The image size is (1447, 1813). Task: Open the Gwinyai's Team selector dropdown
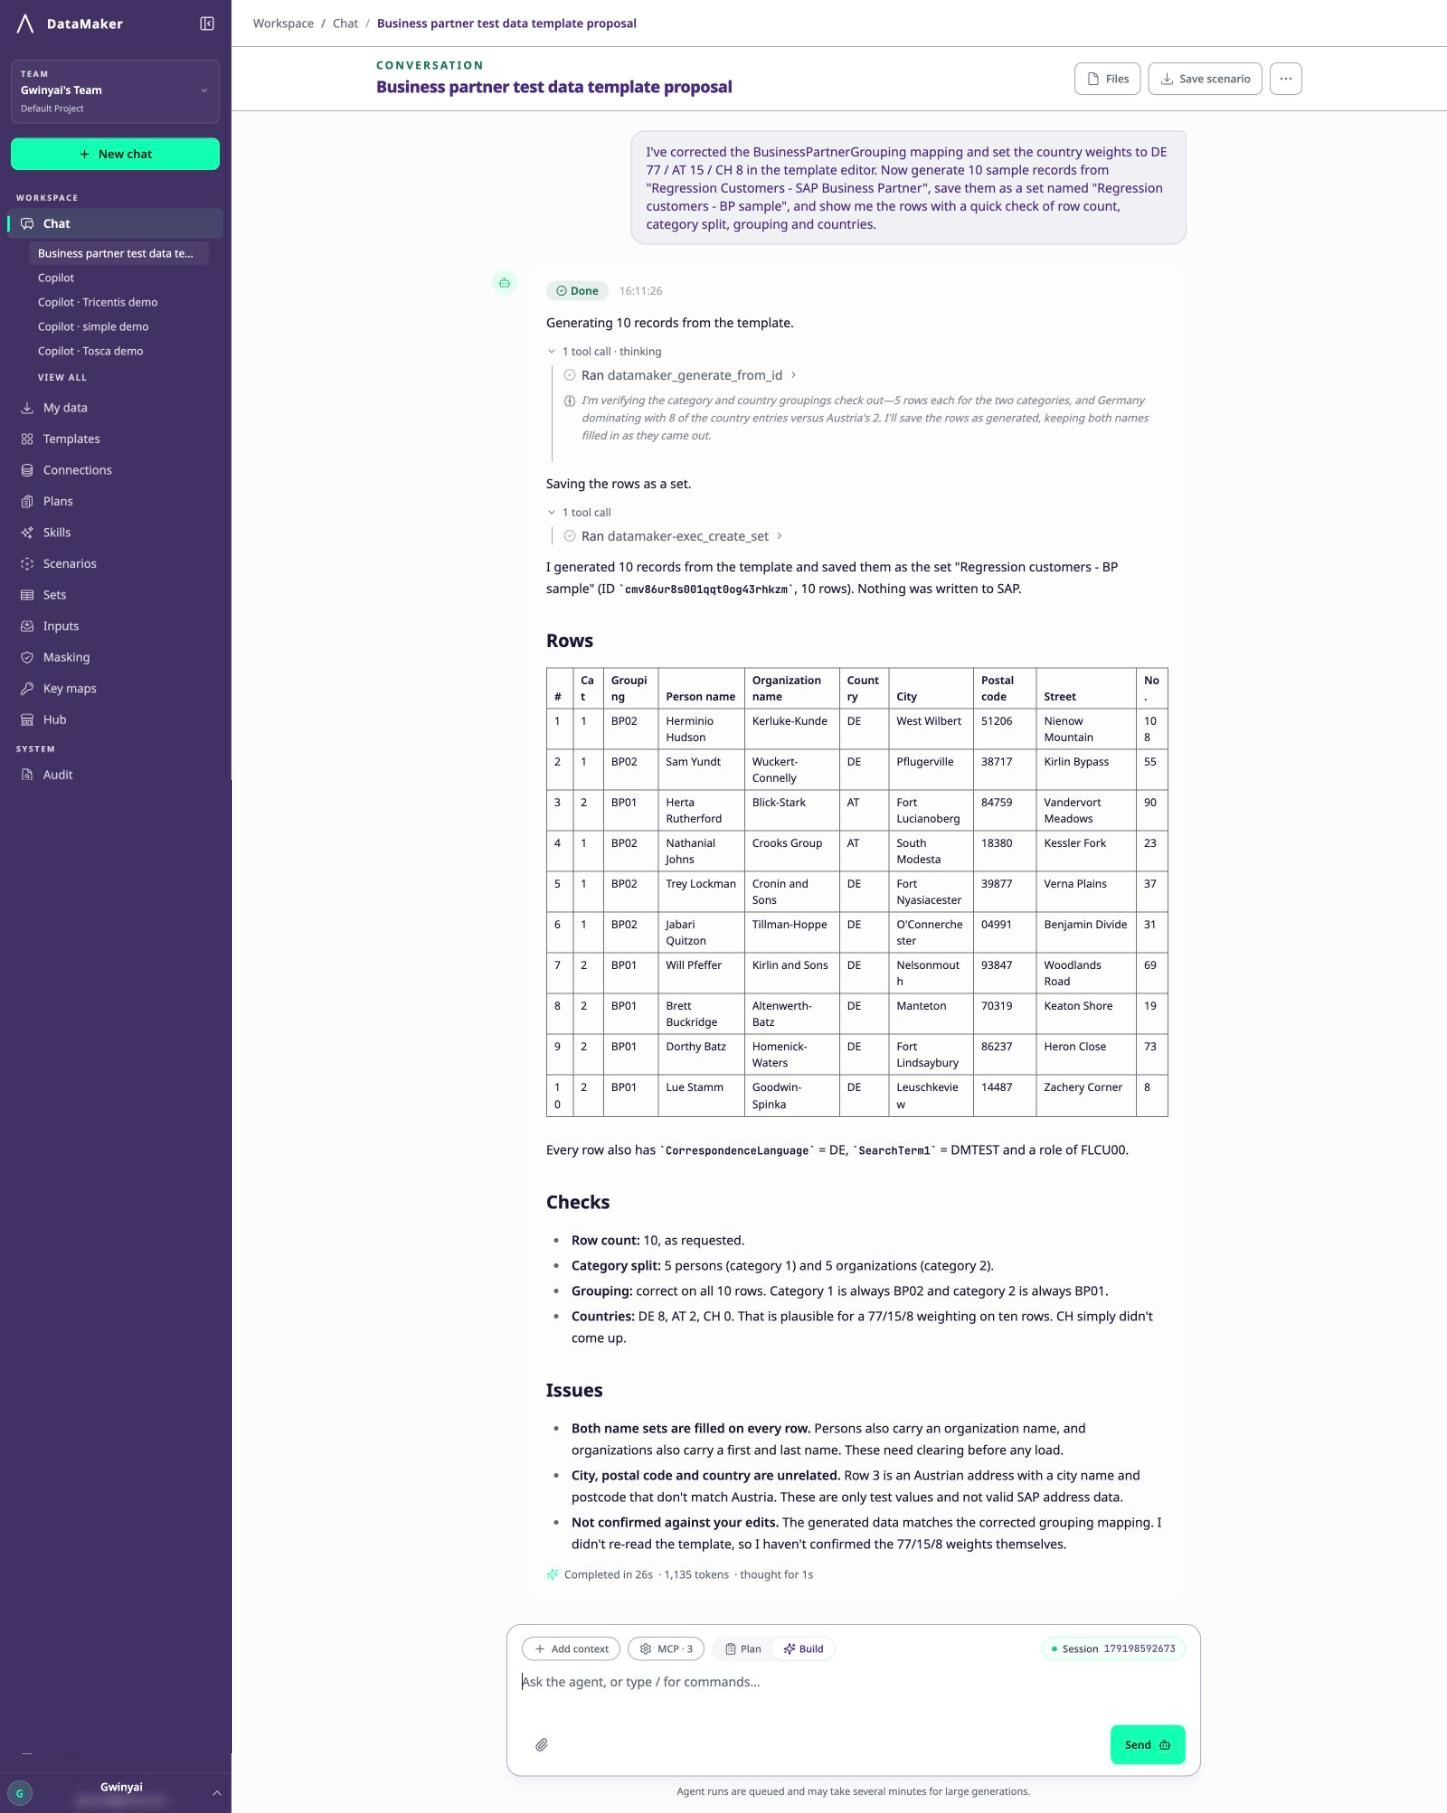pyautogui.click(x=115, y=91)
